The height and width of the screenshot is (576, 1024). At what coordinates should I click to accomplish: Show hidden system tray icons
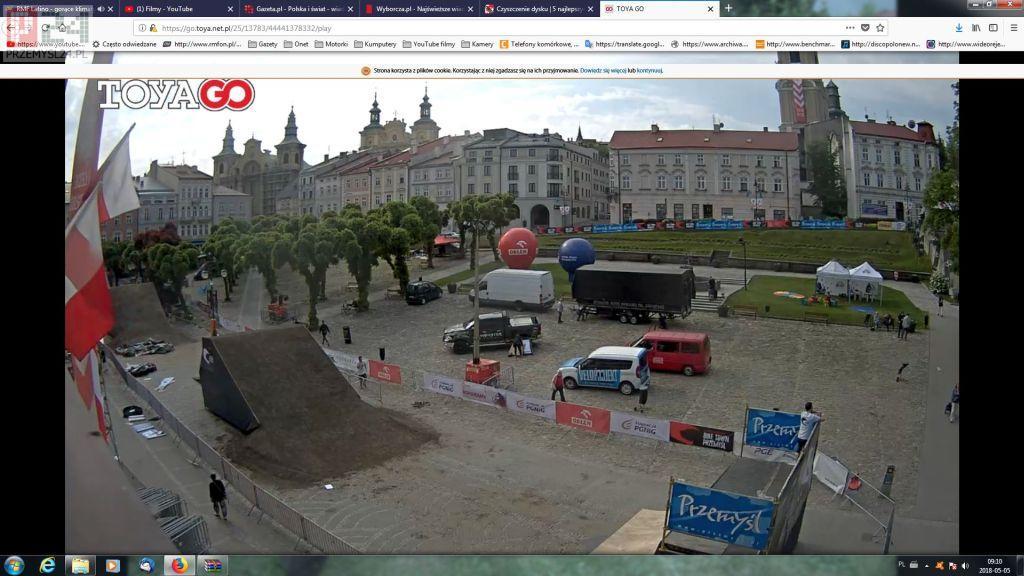click(x=927, y=566)
